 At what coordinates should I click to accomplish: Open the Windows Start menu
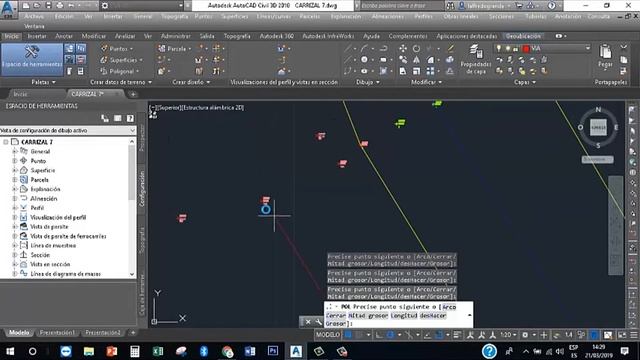tap(10, 351)
